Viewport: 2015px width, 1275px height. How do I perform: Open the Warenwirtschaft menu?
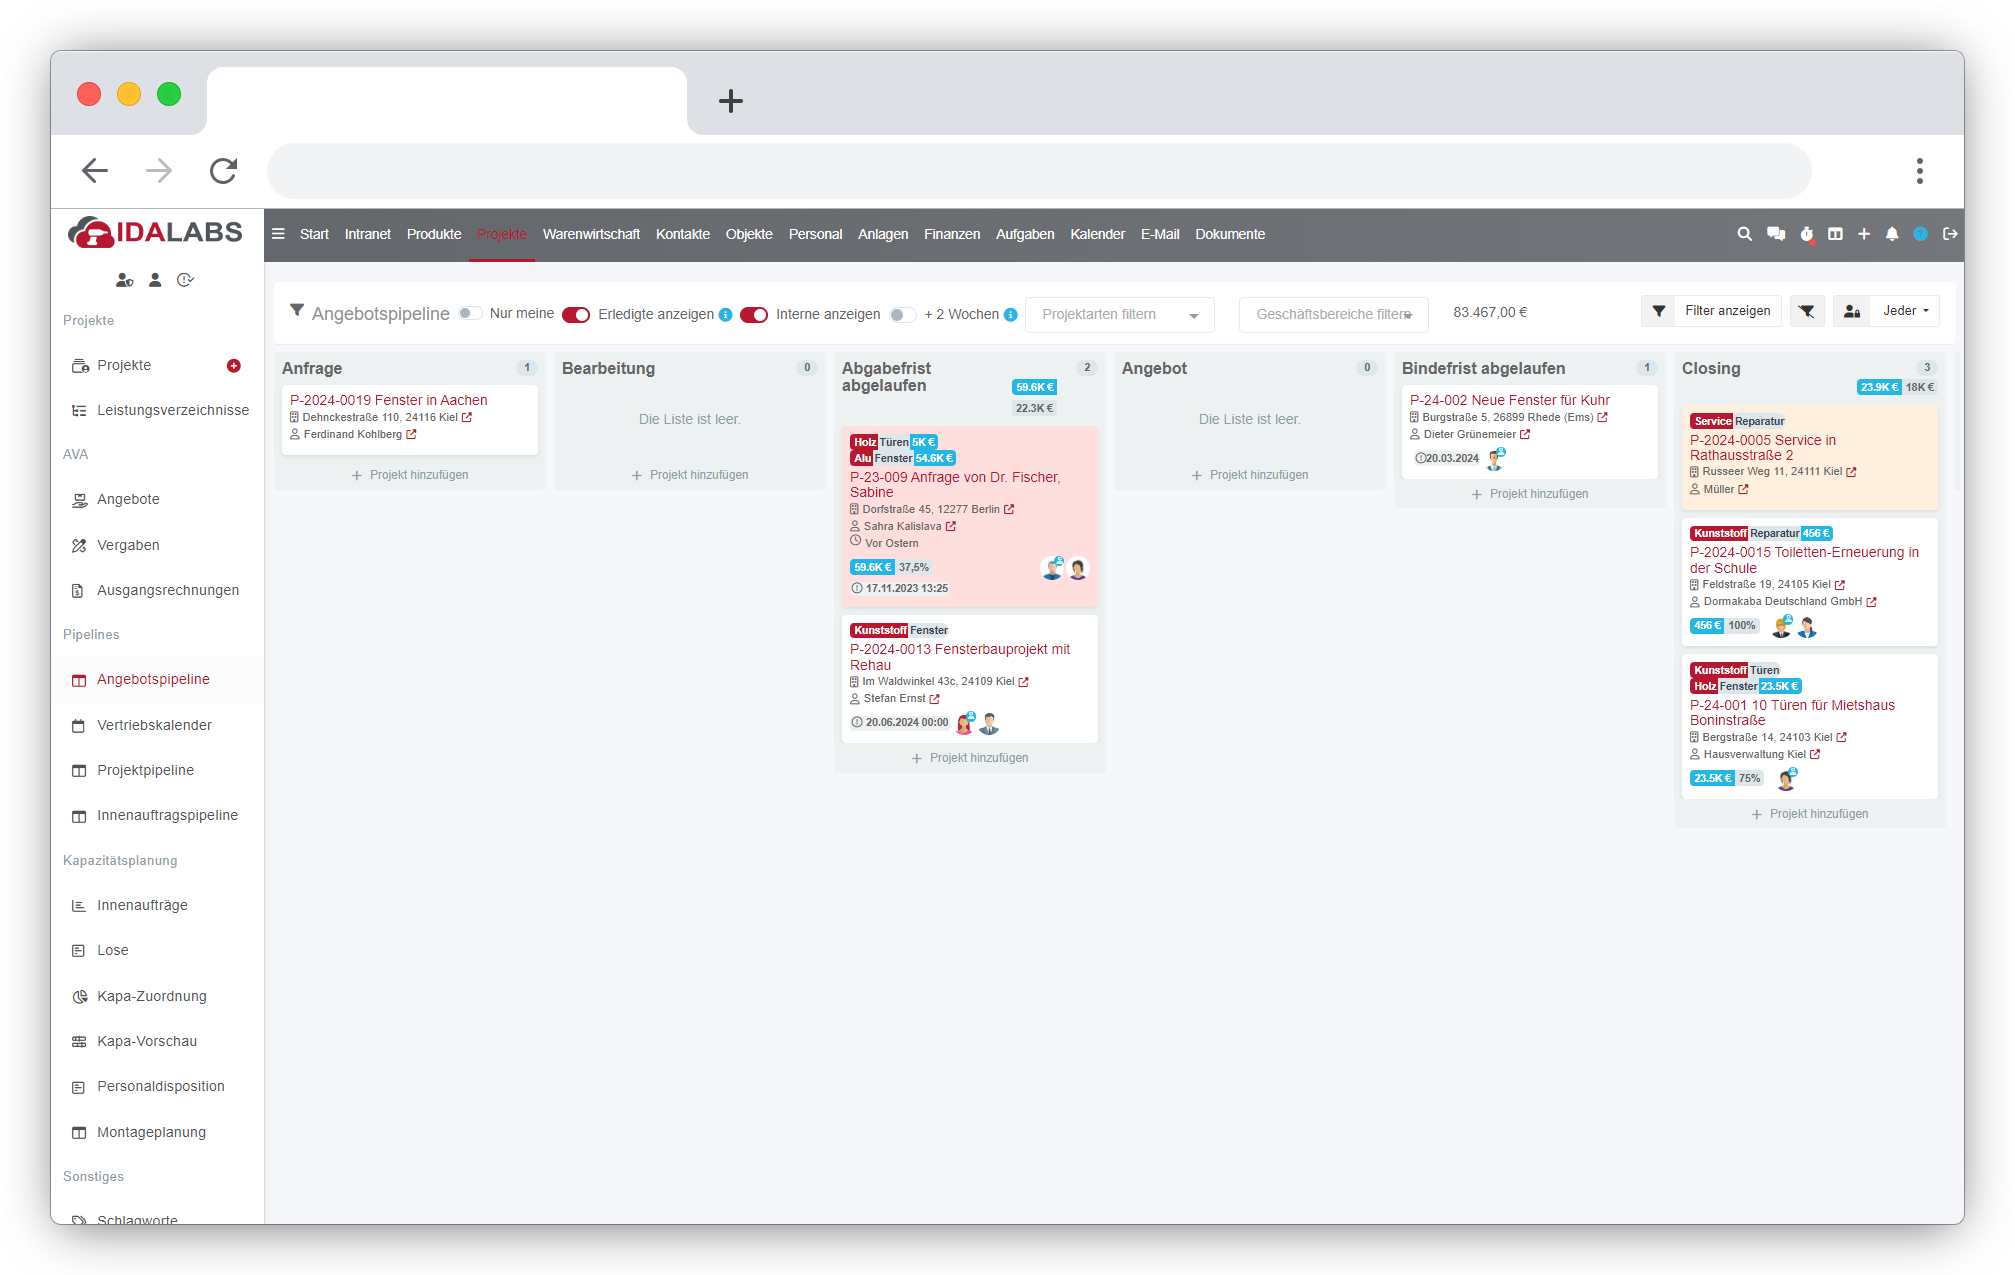pyautogui.click(x=591, y=234)
